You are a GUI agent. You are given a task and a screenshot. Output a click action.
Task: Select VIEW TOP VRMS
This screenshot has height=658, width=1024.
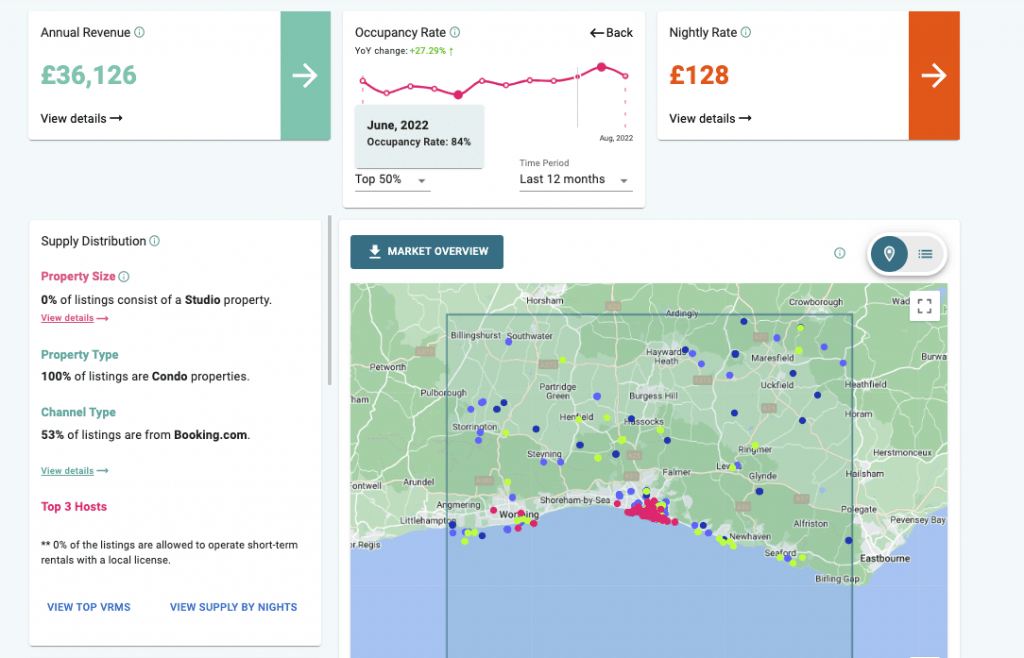pos(88,607)
